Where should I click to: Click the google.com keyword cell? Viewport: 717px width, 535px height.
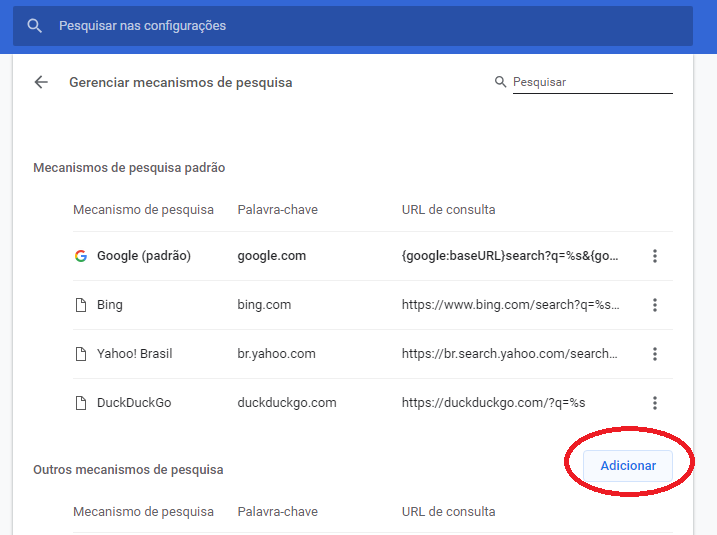[x=272, y=256]
